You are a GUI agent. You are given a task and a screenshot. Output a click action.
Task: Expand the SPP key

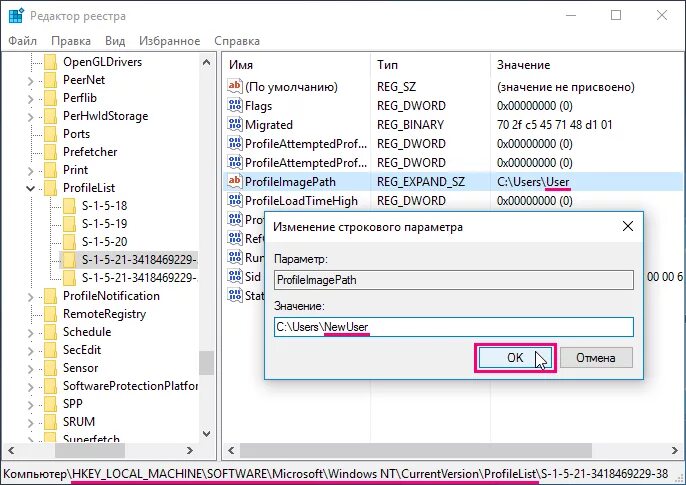point(30,405)
